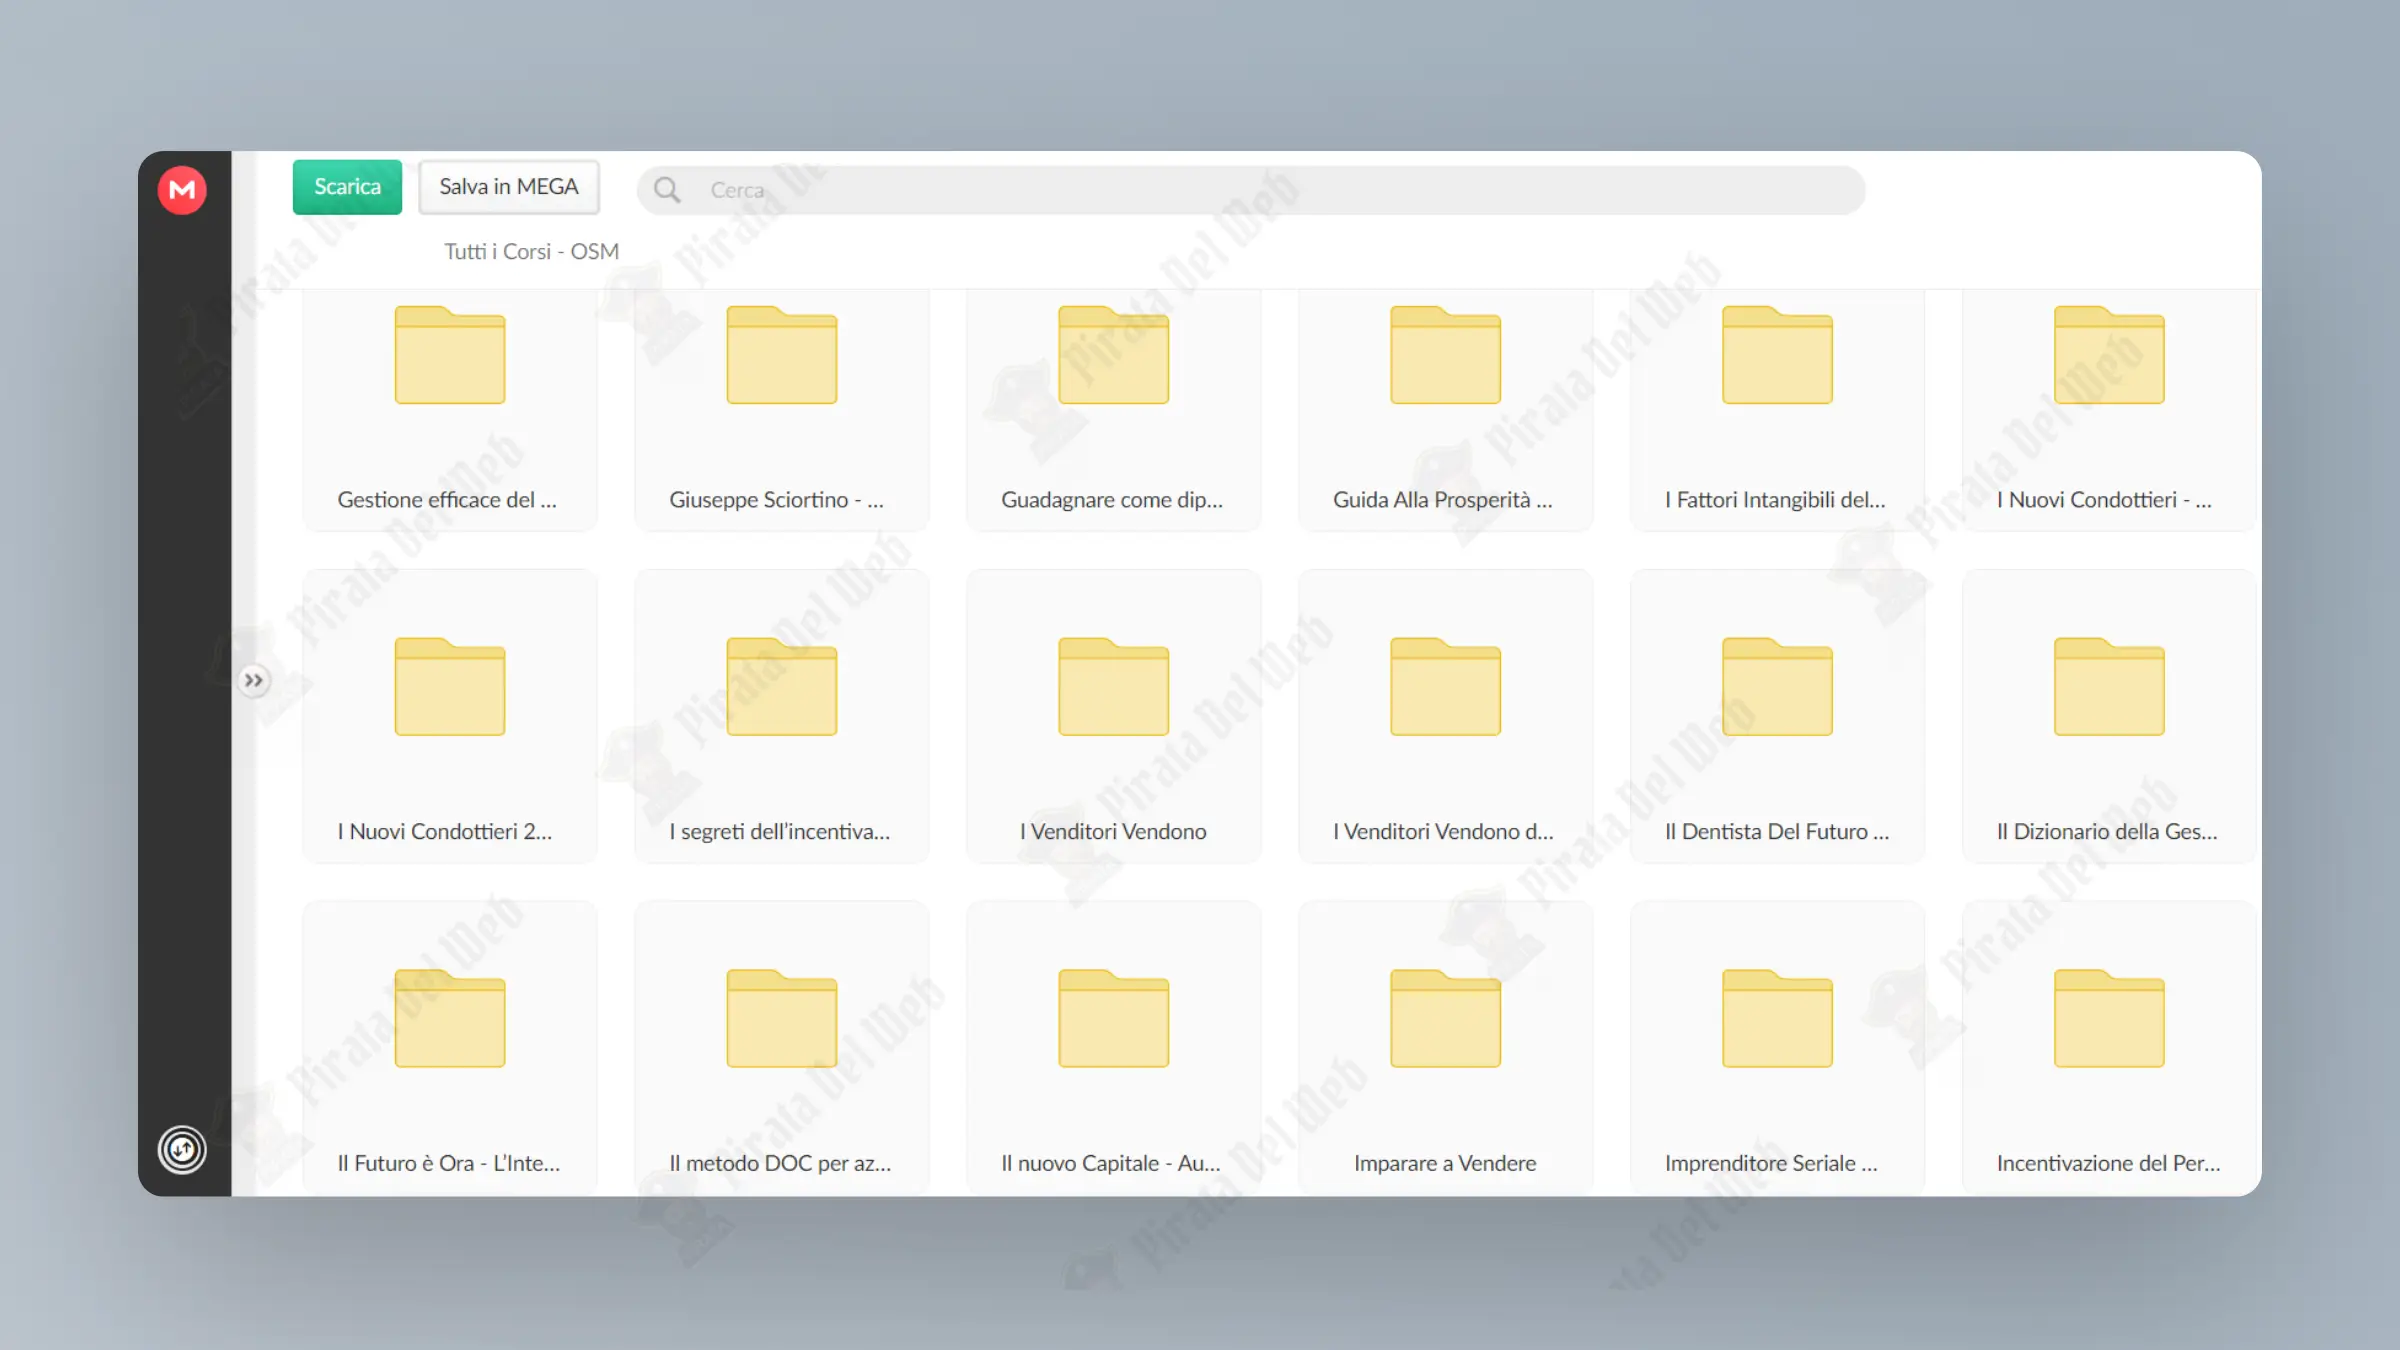
Task: Open the Giuseppe Sciortino folder icon
Action: [x=782, y=355]
